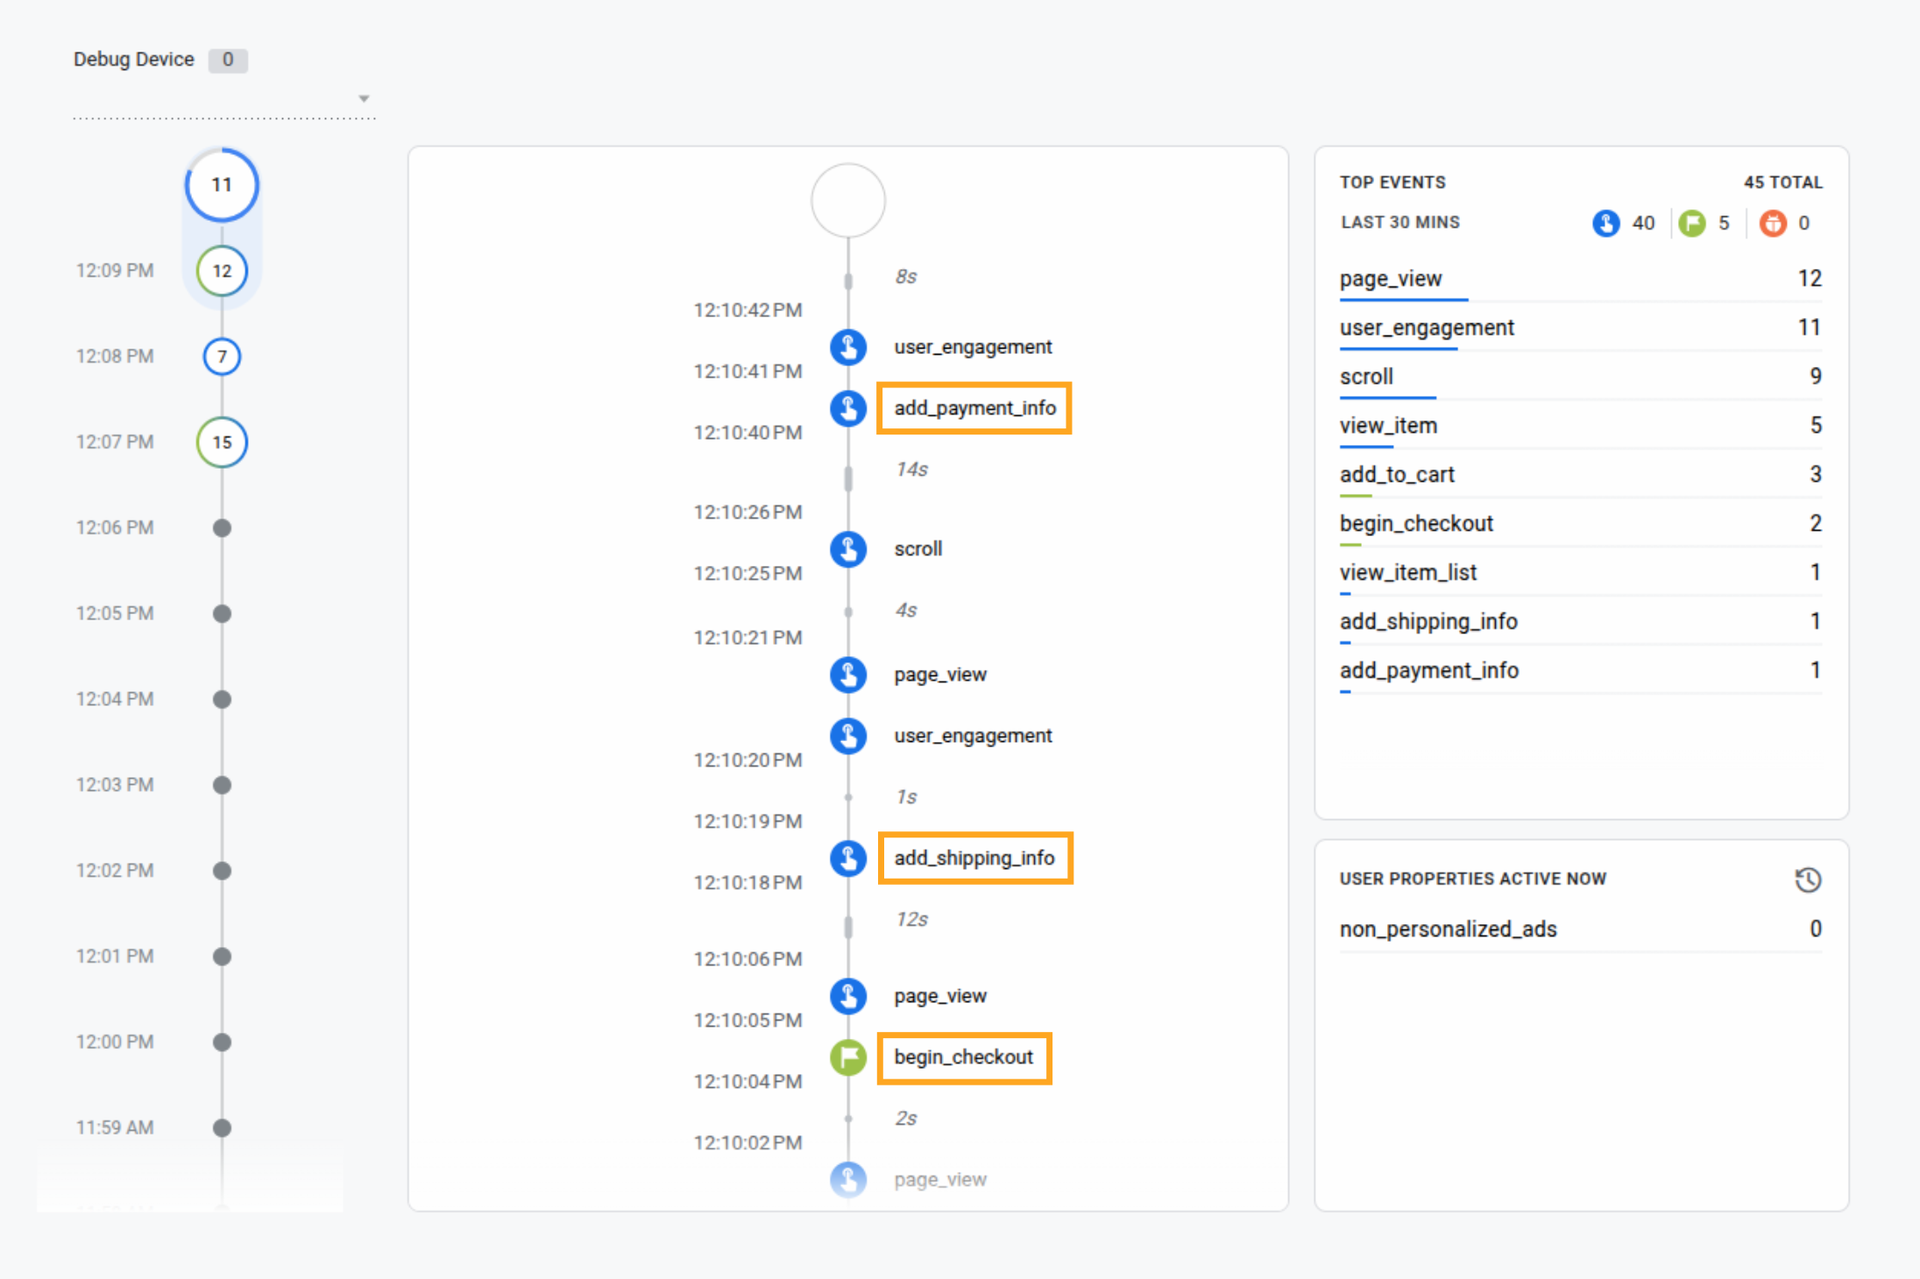Viewport: 1920px width, 1279px height.
Task: Click the green conversions flag icon showing 5
Action: pyautogui.click(x=1692, y=223)
